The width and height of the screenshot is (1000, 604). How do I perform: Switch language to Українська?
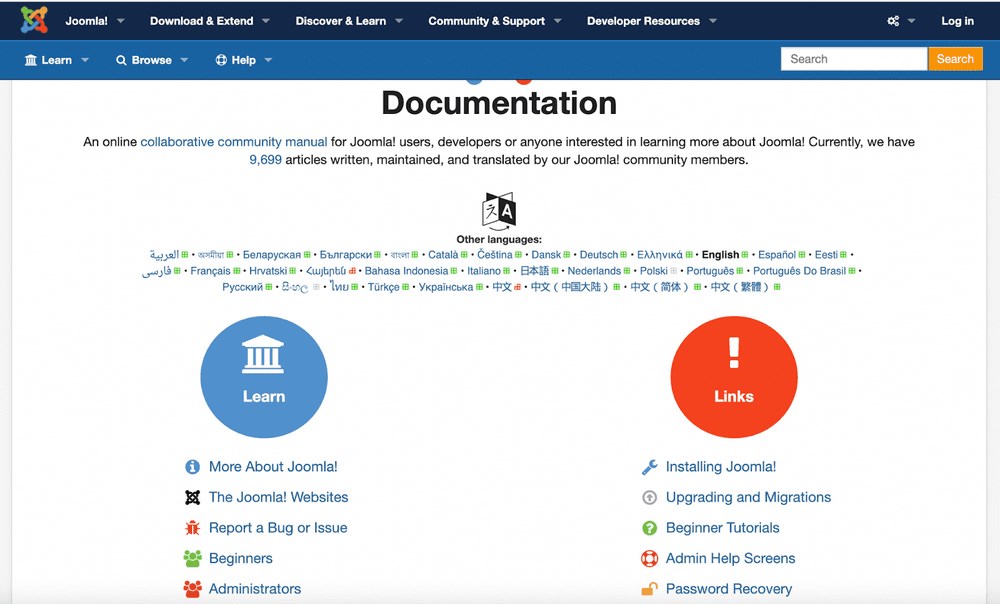coord(446,287)
